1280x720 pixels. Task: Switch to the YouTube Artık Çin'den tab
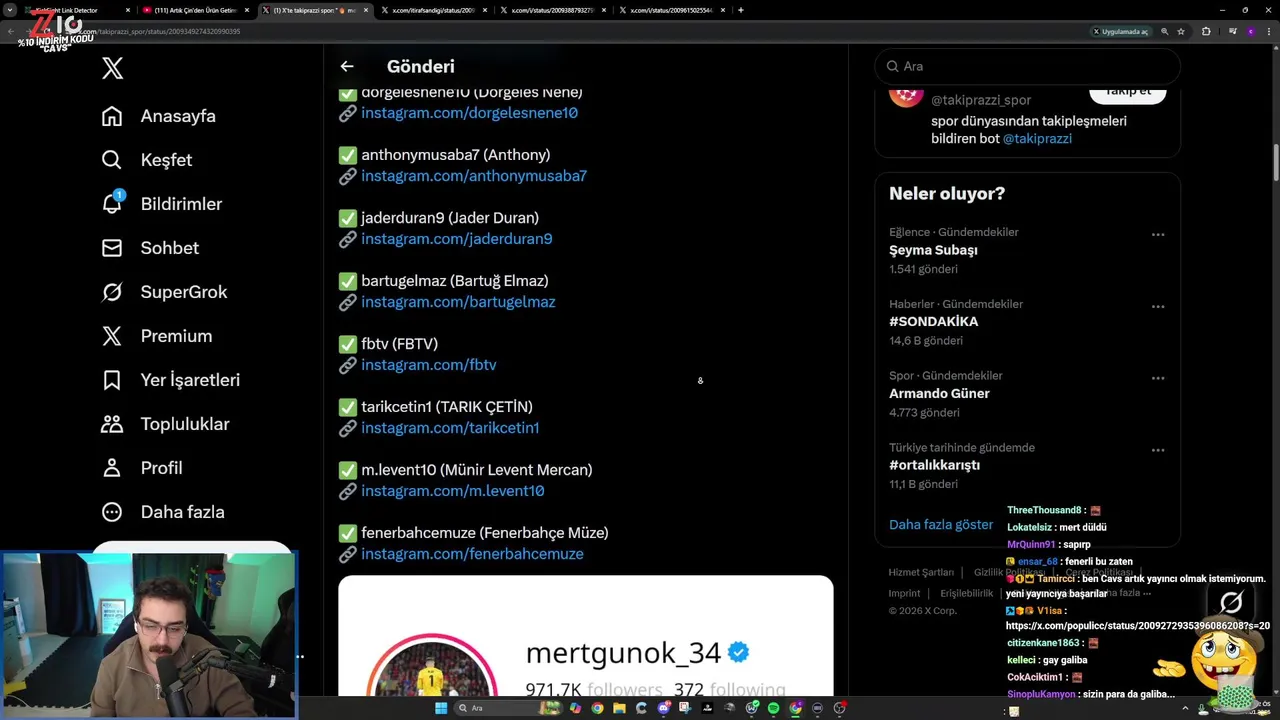tap(195, 10)
